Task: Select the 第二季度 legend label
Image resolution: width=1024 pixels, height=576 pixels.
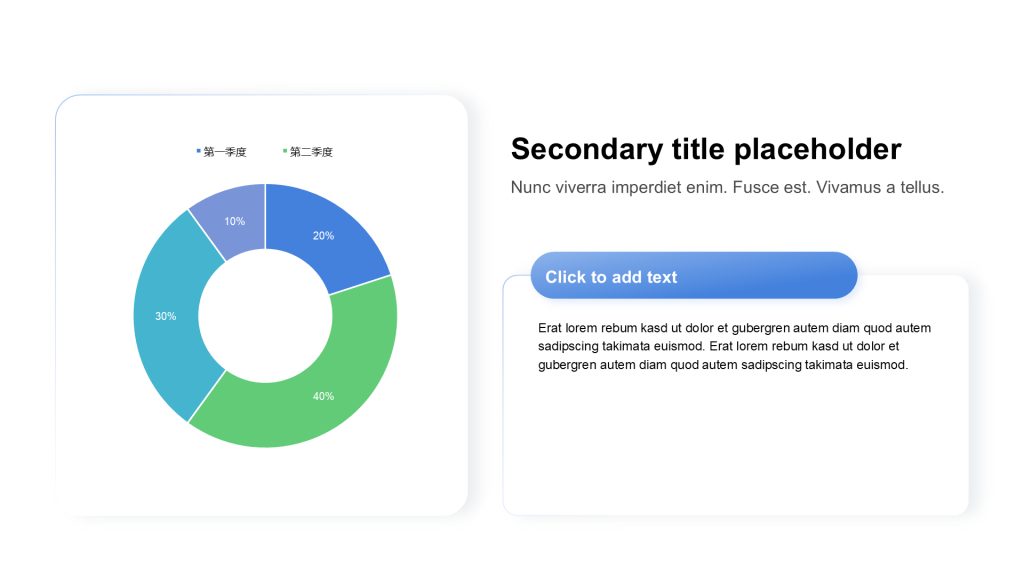Action: coord(311,152)
